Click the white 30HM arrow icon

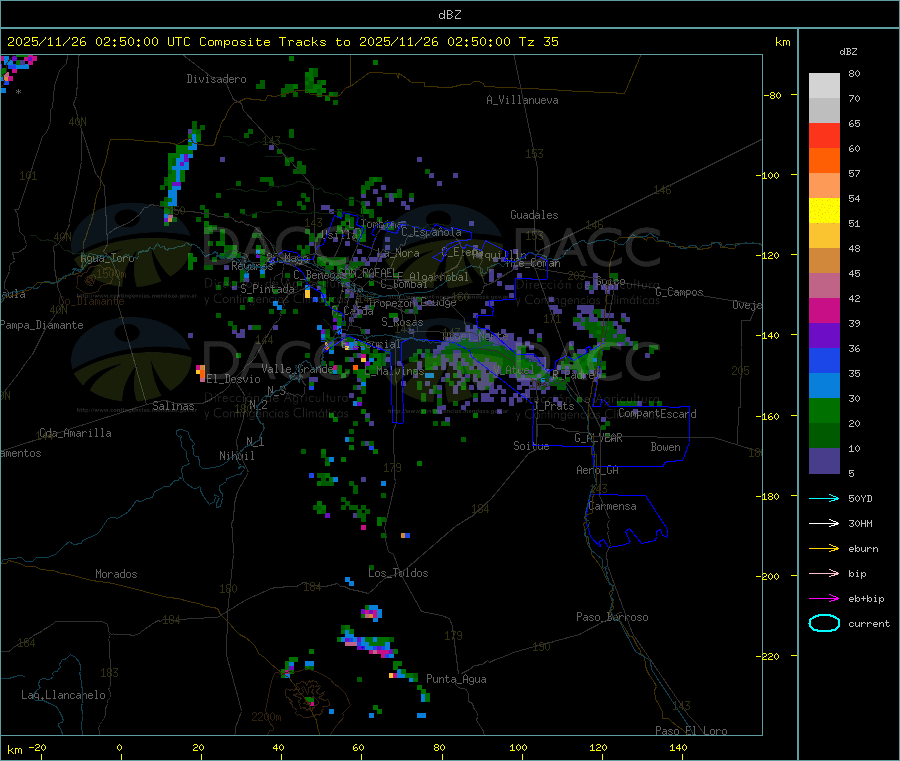point(824,523)
